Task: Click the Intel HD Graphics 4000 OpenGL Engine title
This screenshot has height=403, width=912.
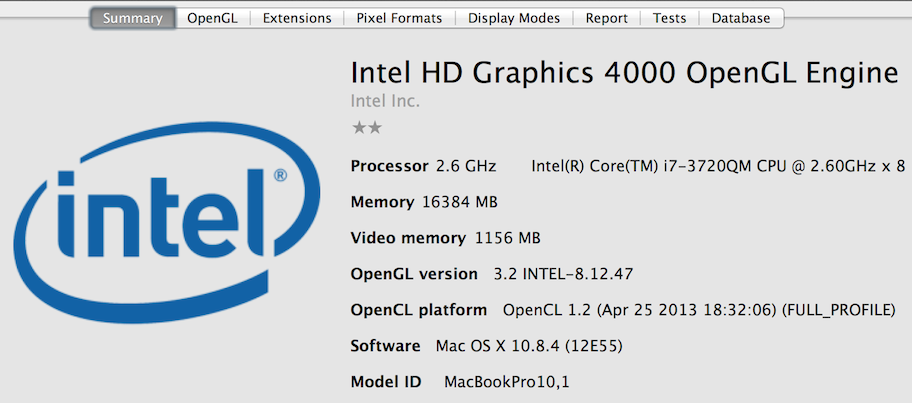Action: tap(625, 73)
